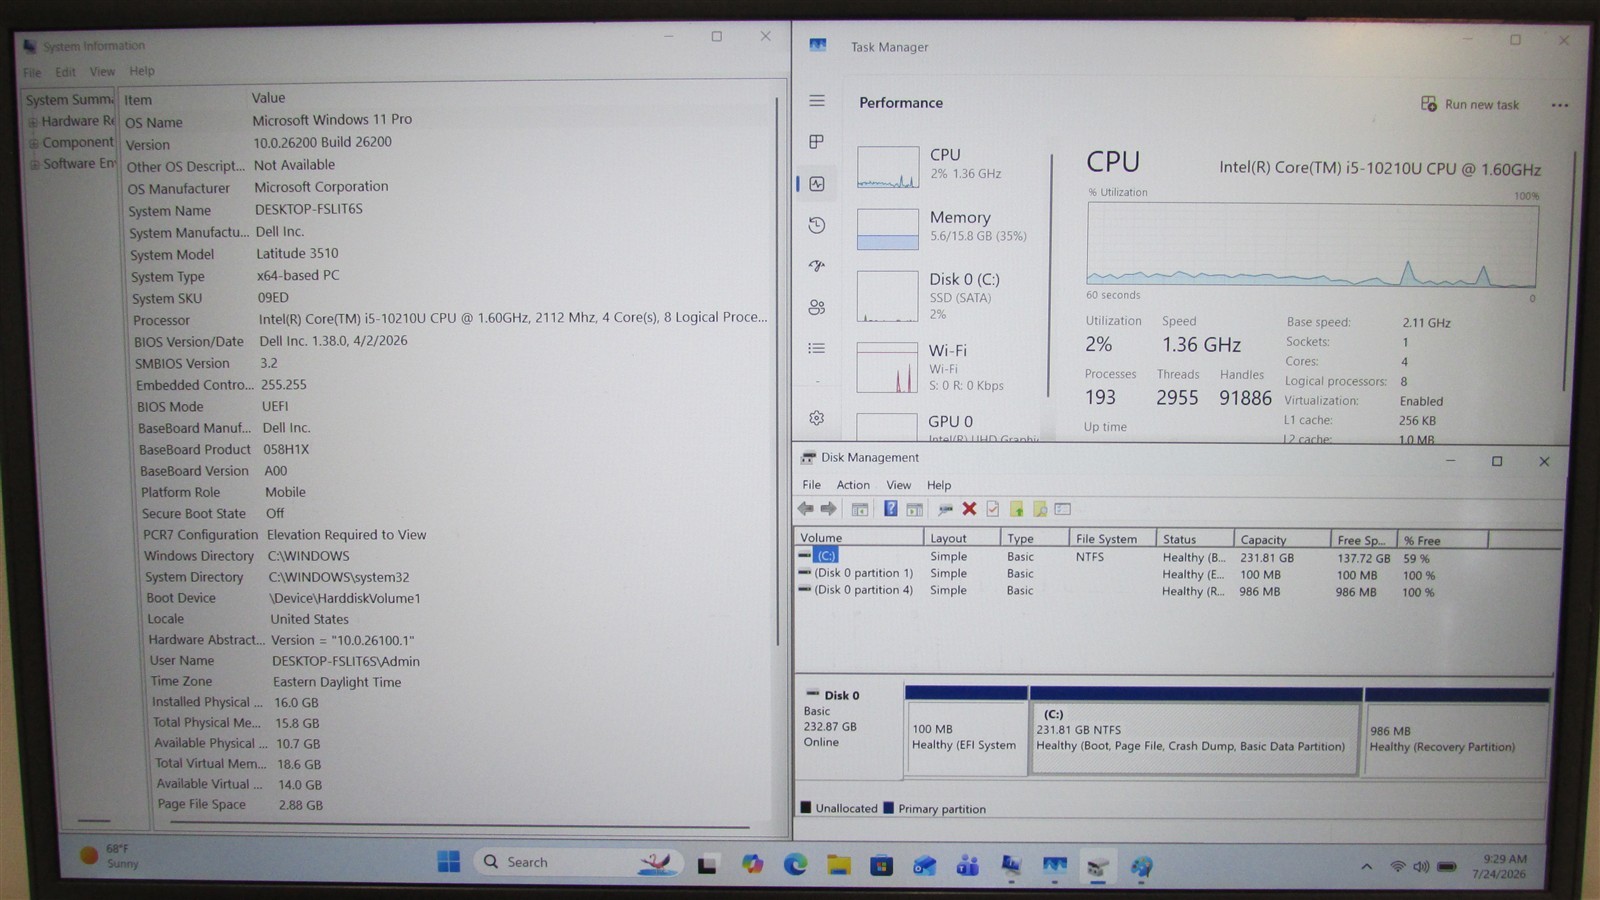Open Processes page in Task Manager sidebar

817,142
